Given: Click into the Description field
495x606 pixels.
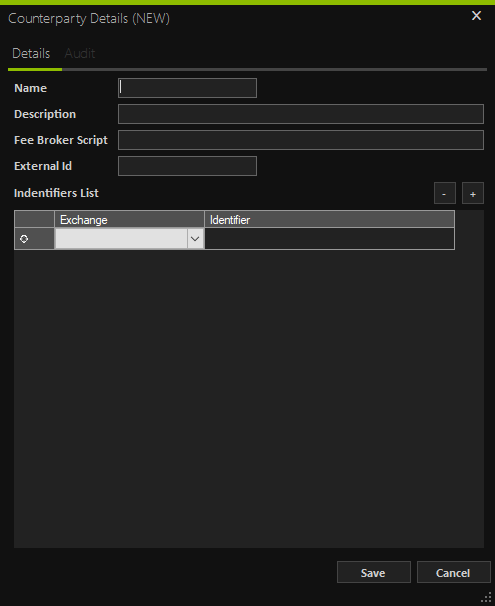Looking at the screenshot, I should [x=301, y=114].
